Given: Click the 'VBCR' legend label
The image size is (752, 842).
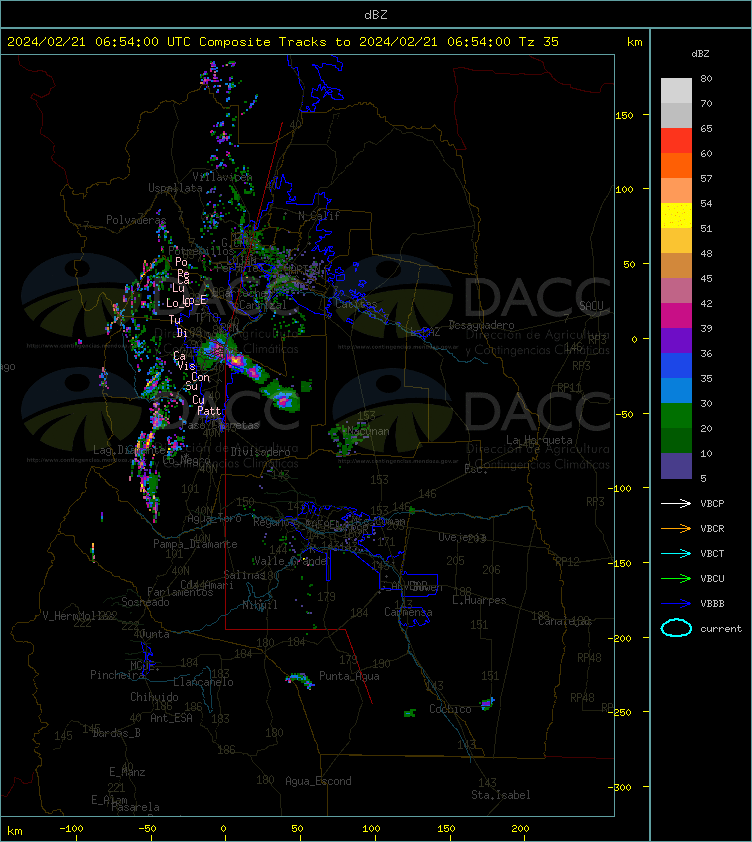Looking at the screenshot, I should (712, 528).
